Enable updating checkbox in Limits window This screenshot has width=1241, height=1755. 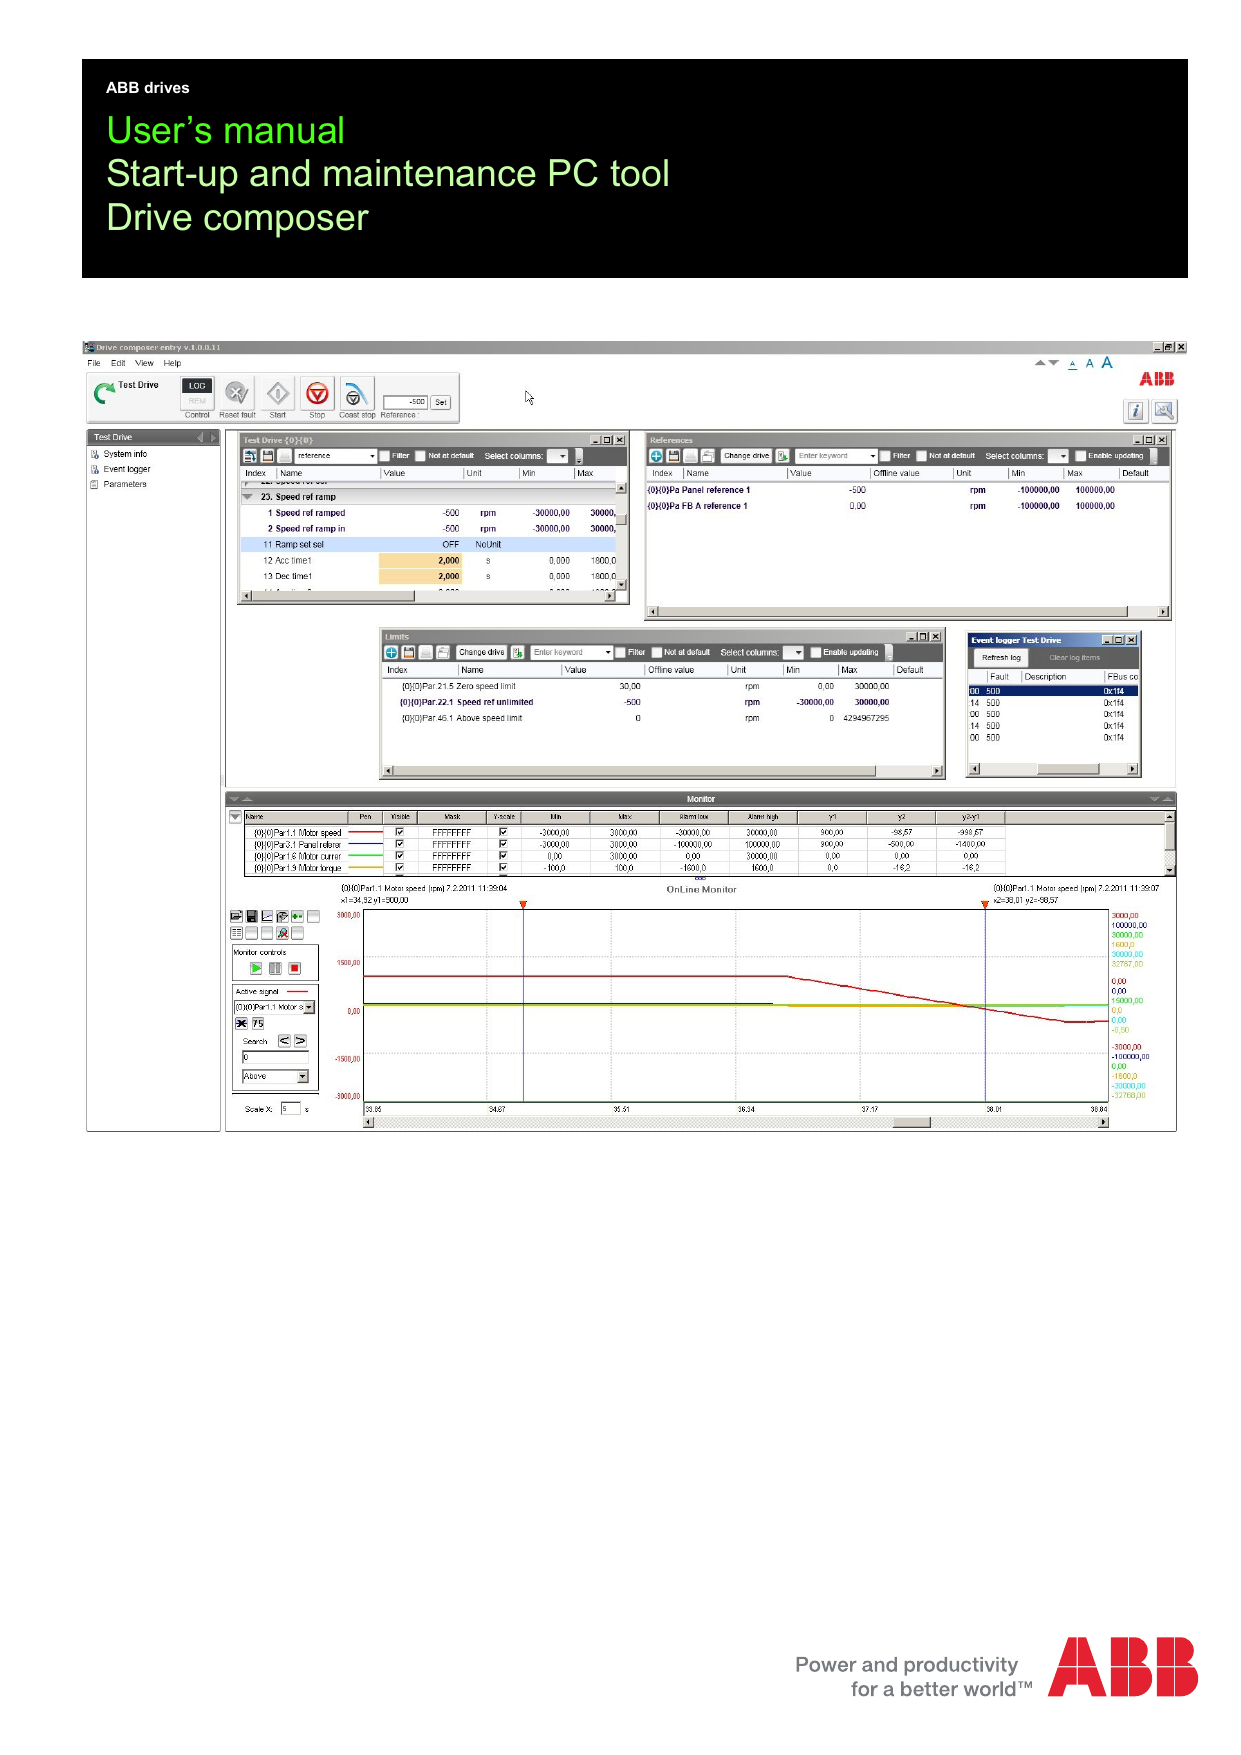pyautogui.click(x=816, y=653)
